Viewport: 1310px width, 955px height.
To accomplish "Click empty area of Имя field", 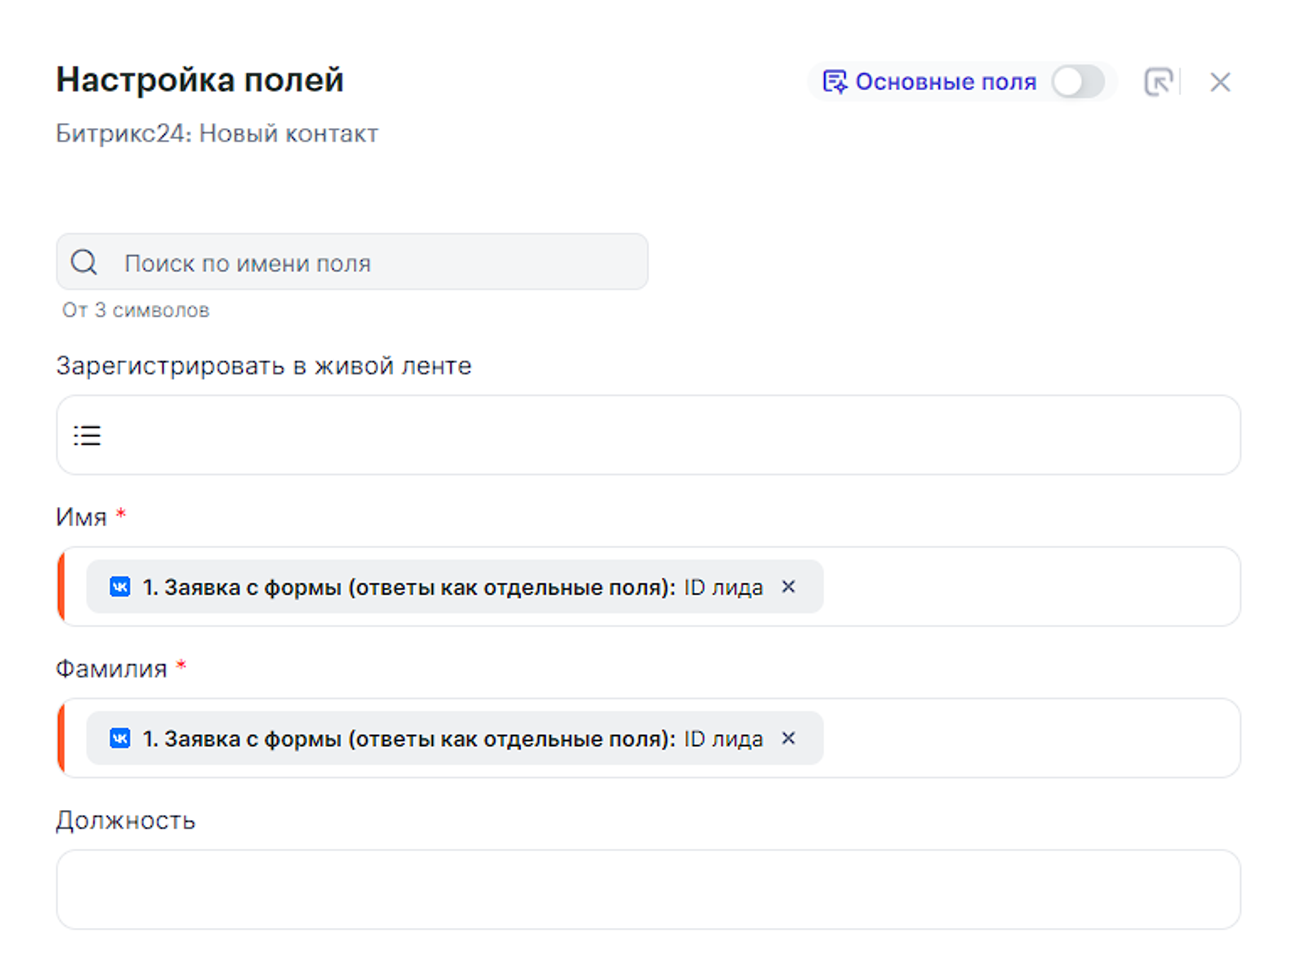I will 1030,587.
